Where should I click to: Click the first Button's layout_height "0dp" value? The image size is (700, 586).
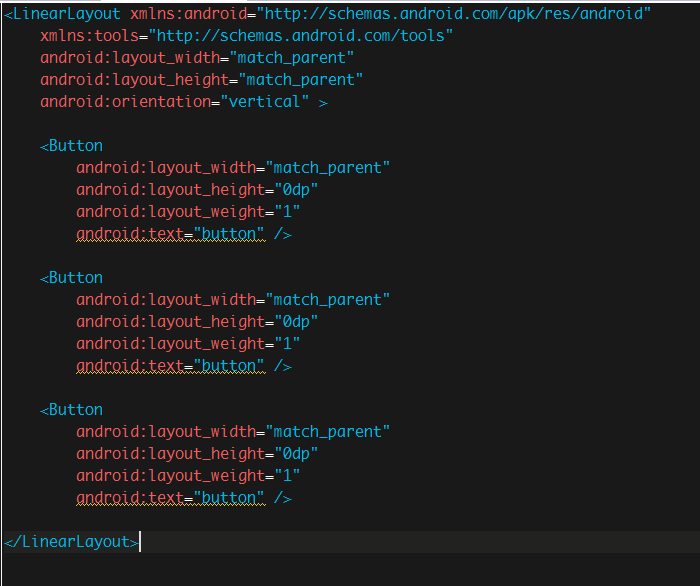click(296, 190)
